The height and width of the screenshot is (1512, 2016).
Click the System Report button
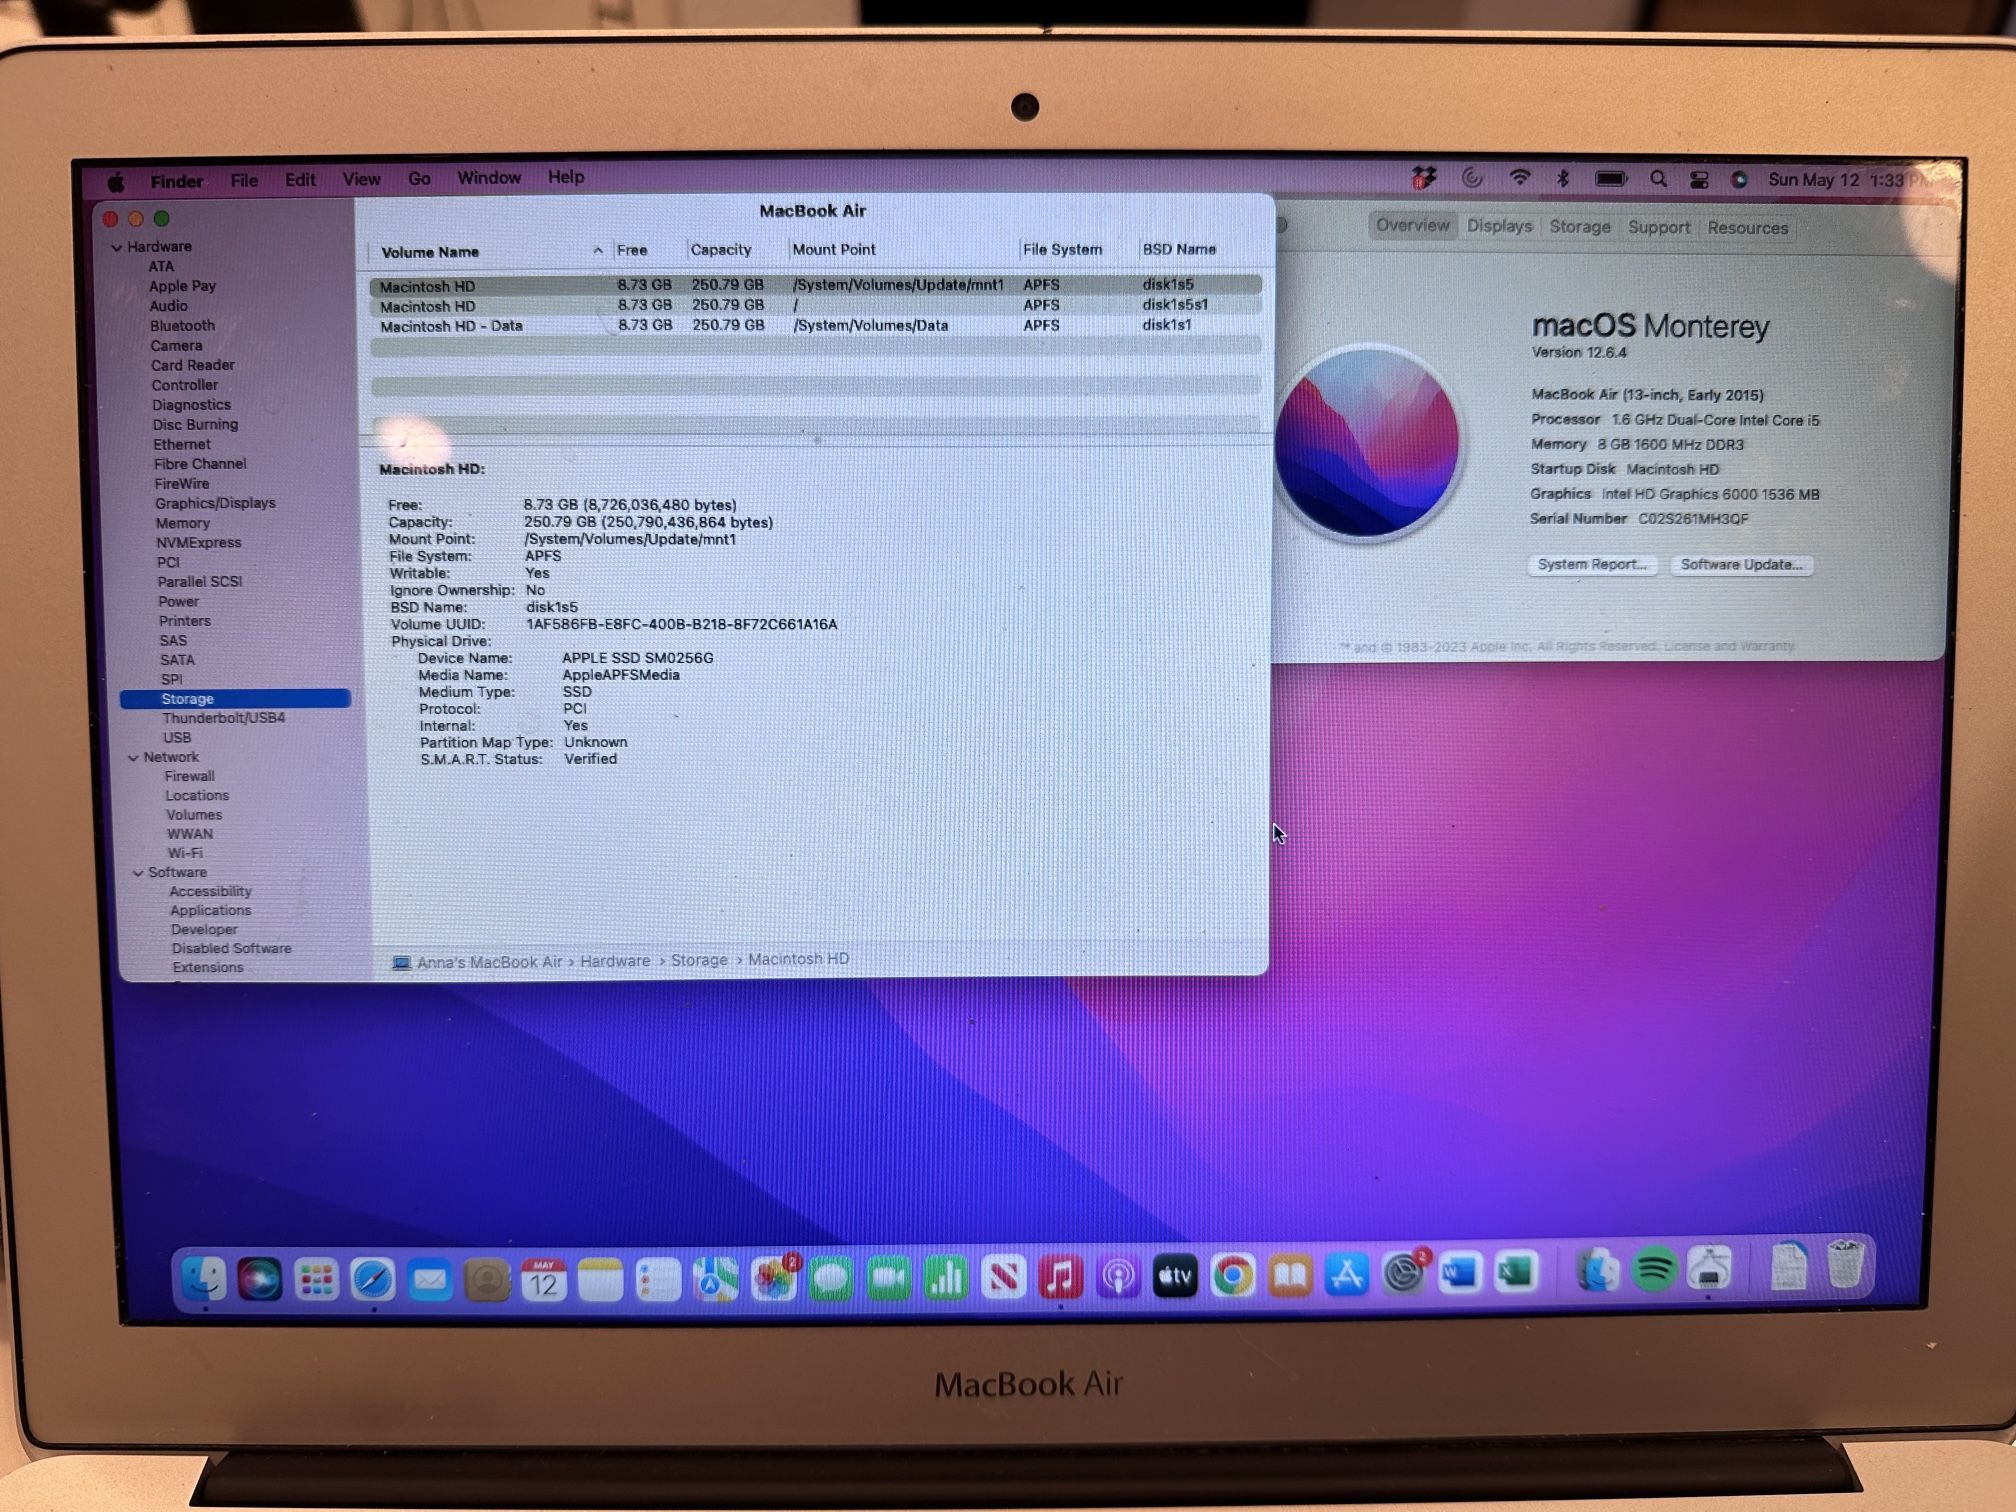click(x=1591, y=565)
